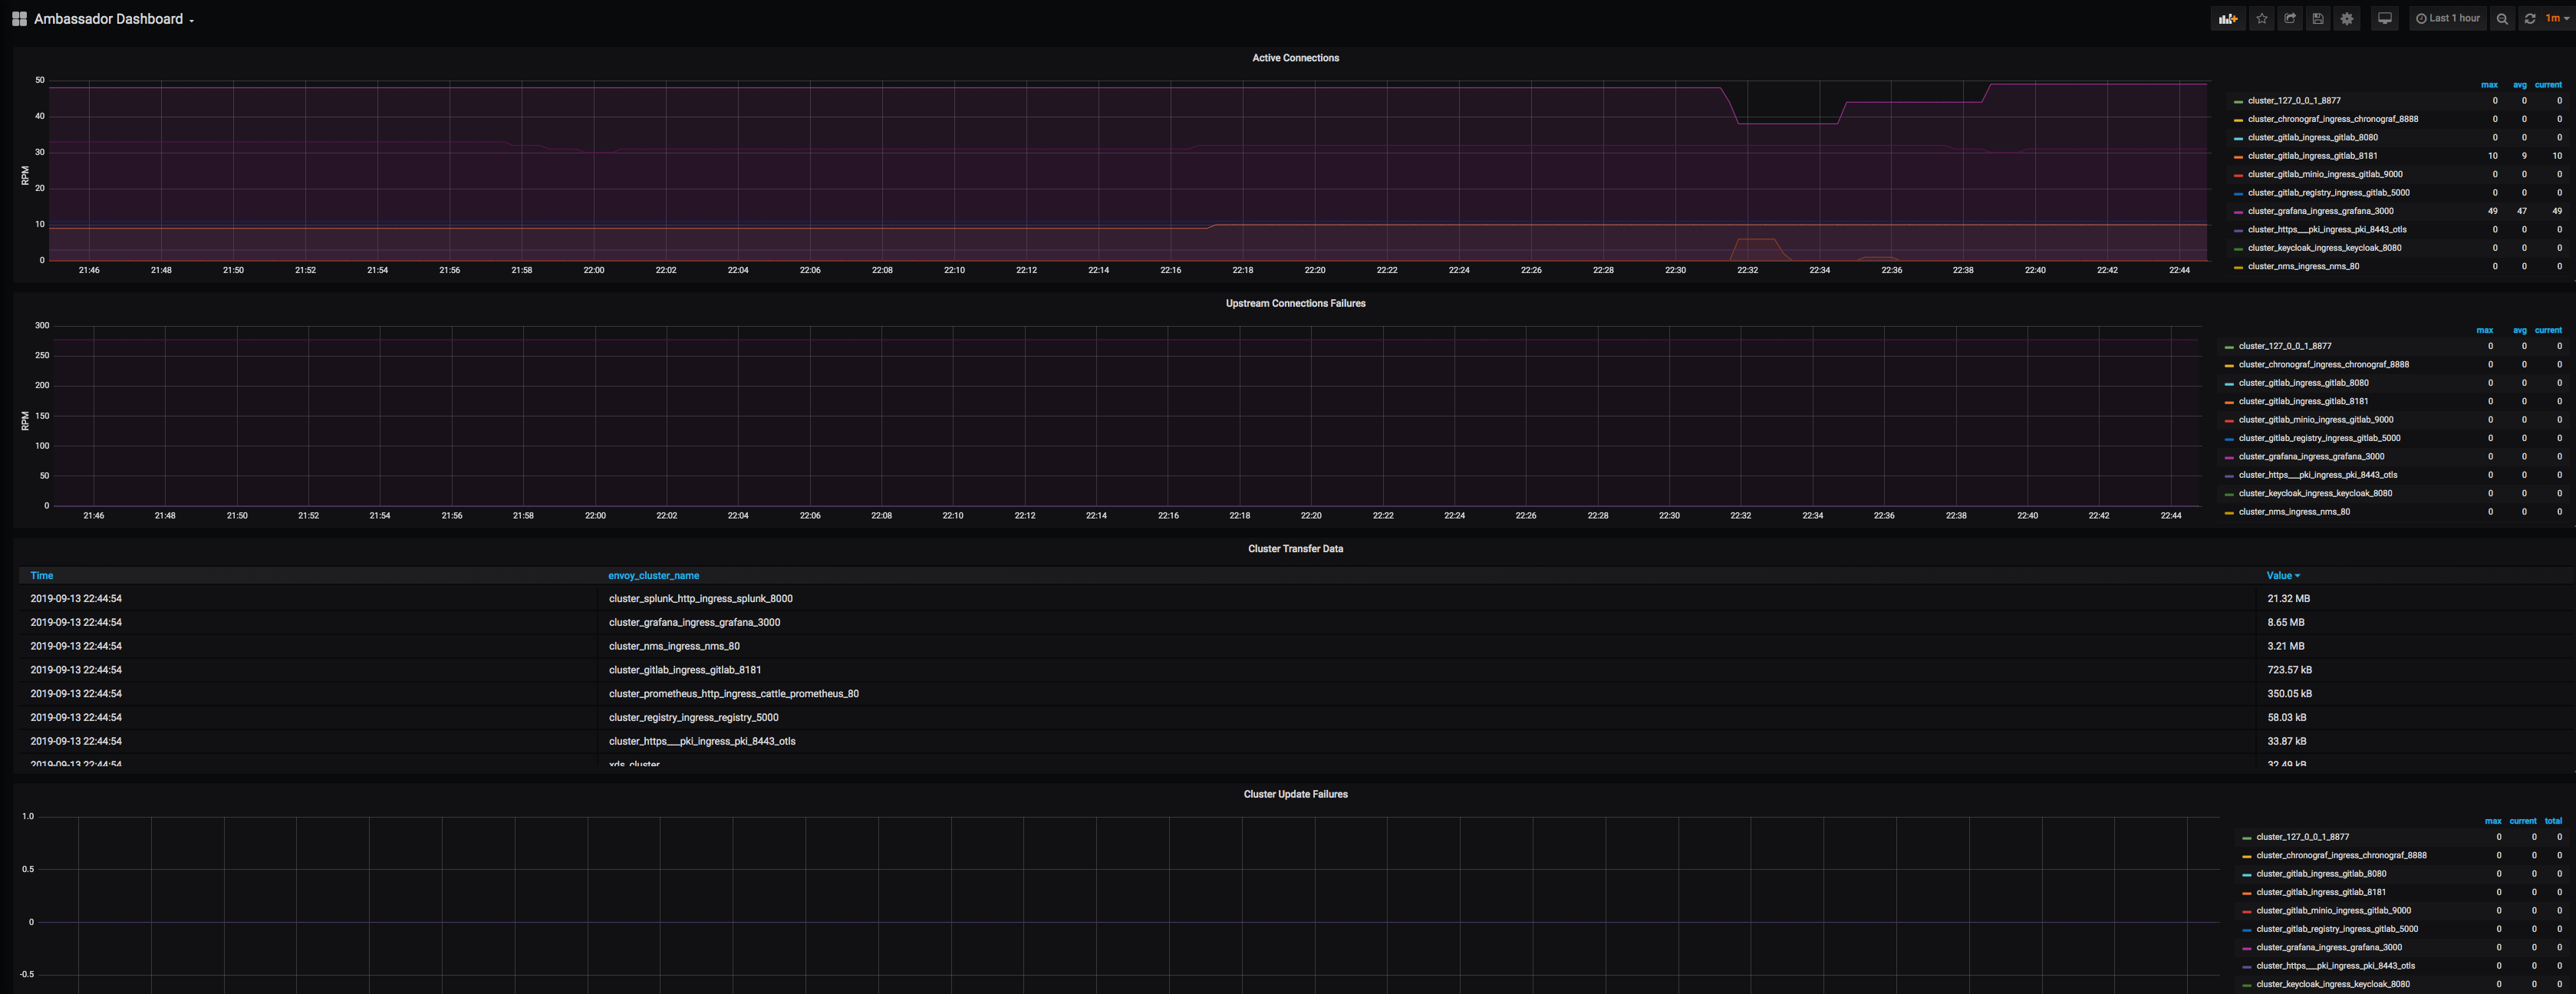
Task: Star this dashboard as favorite
Action: click(x=2262, y=18)
